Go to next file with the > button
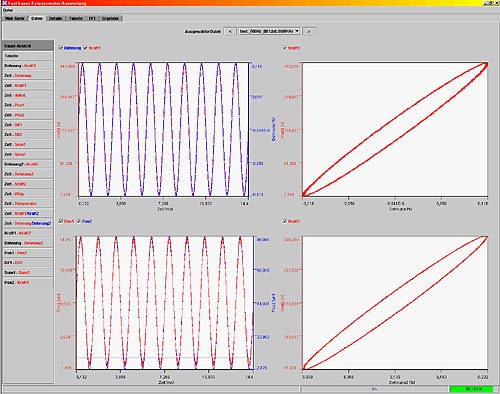 [x=309, y=31]
